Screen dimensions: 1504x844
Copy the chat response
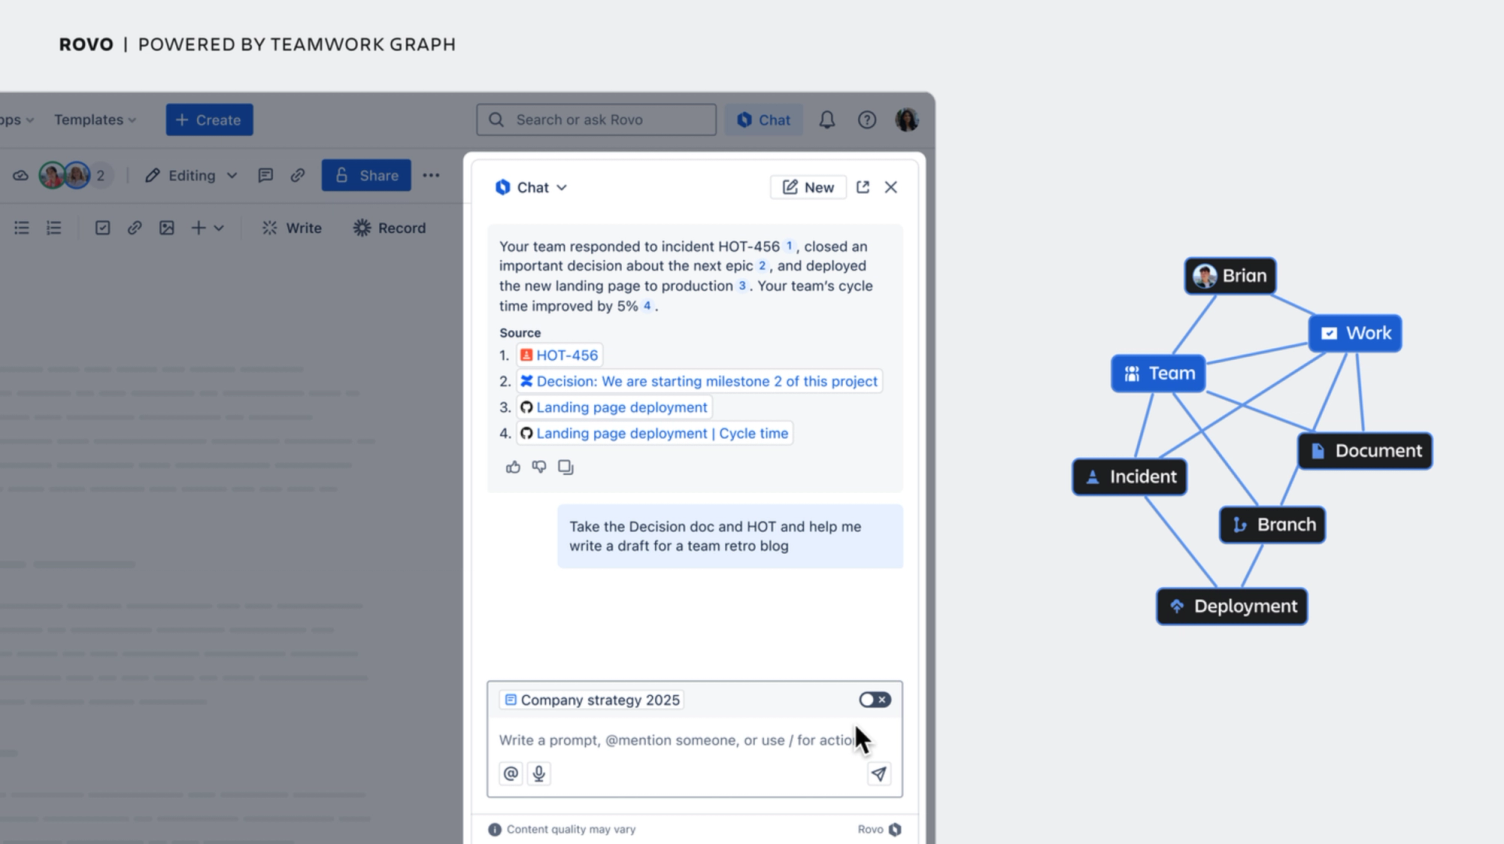[x=566, y=467]
